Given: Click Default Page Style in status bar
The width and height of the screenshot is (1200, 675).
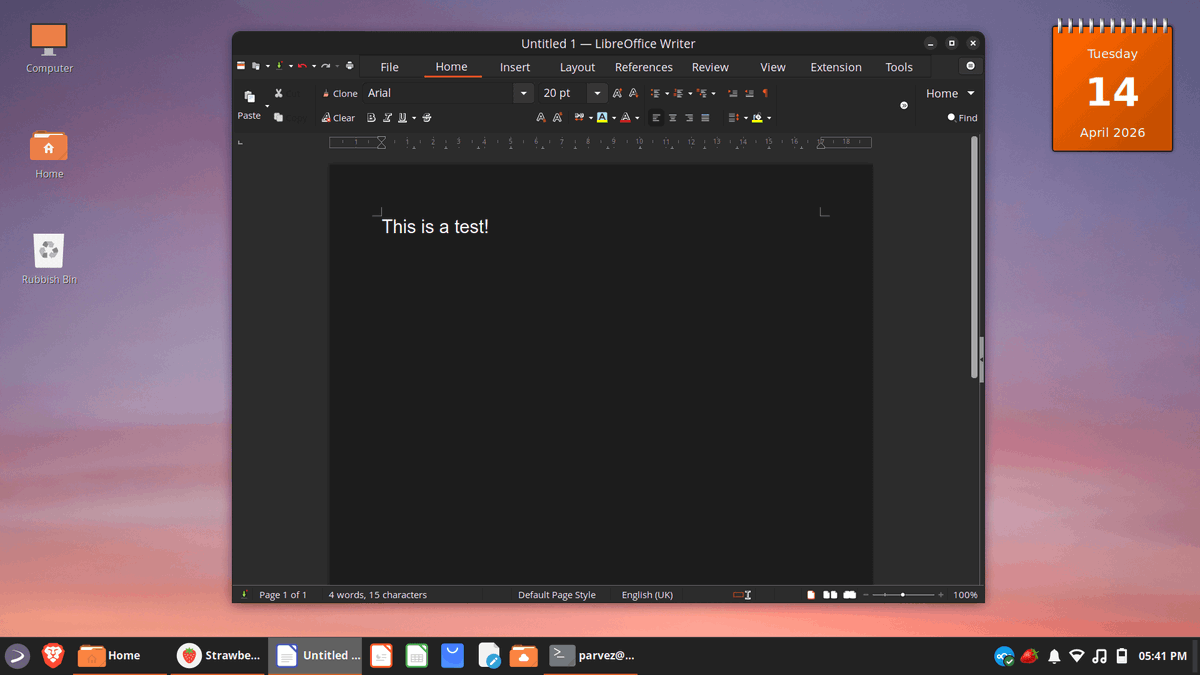Looking at the screenshot, I should tap(557, 595).
